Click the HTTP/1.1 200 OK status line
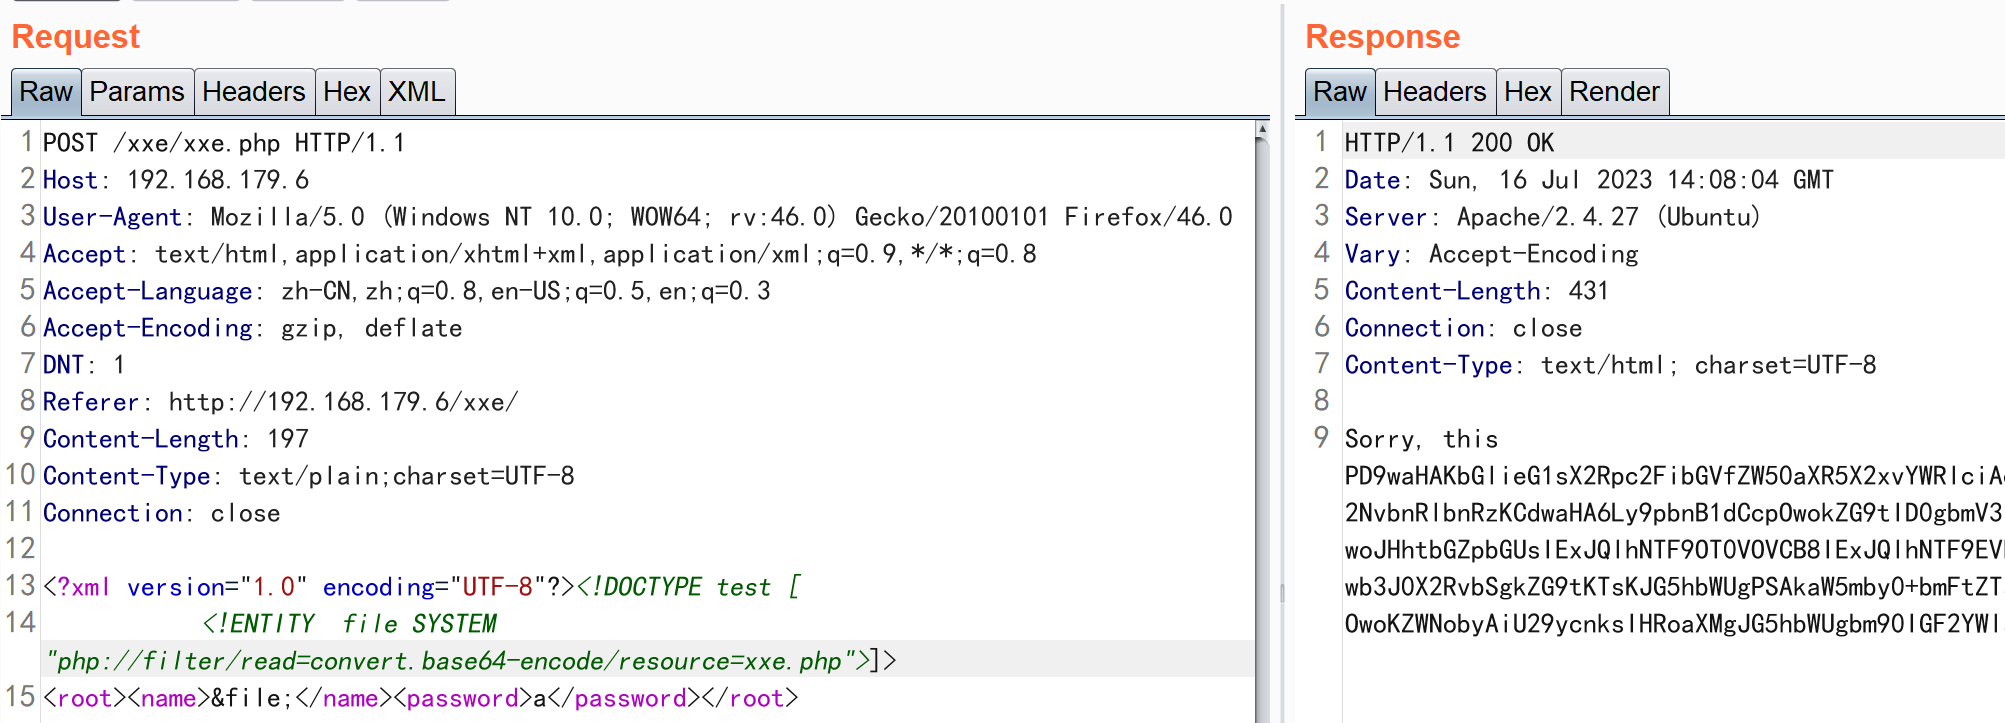 (x=1449, y=143)
